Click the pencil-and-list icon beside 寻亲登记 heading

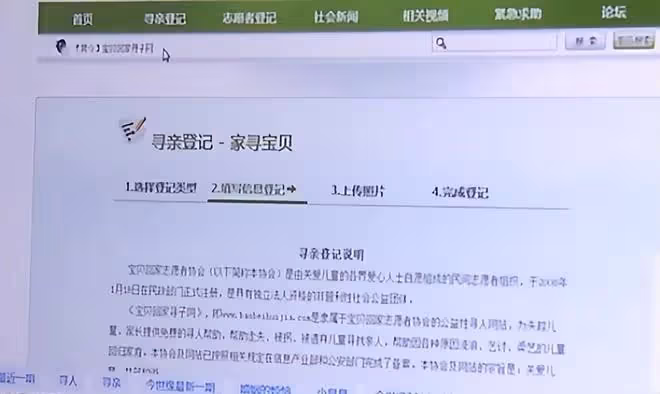tap(133, 130)
